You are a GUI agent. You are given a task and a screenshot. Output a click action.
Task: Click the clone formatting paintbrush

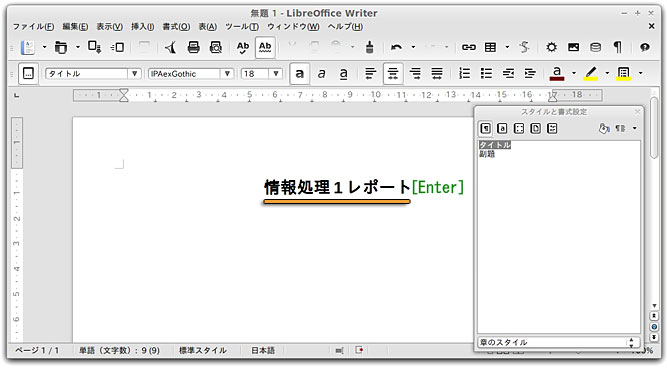click(370, 47)
